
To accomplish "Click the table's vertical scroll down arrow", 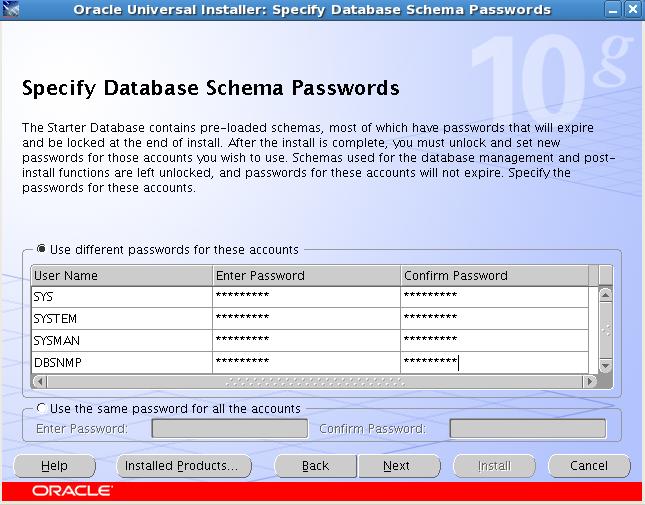I will tap(604, 365).
